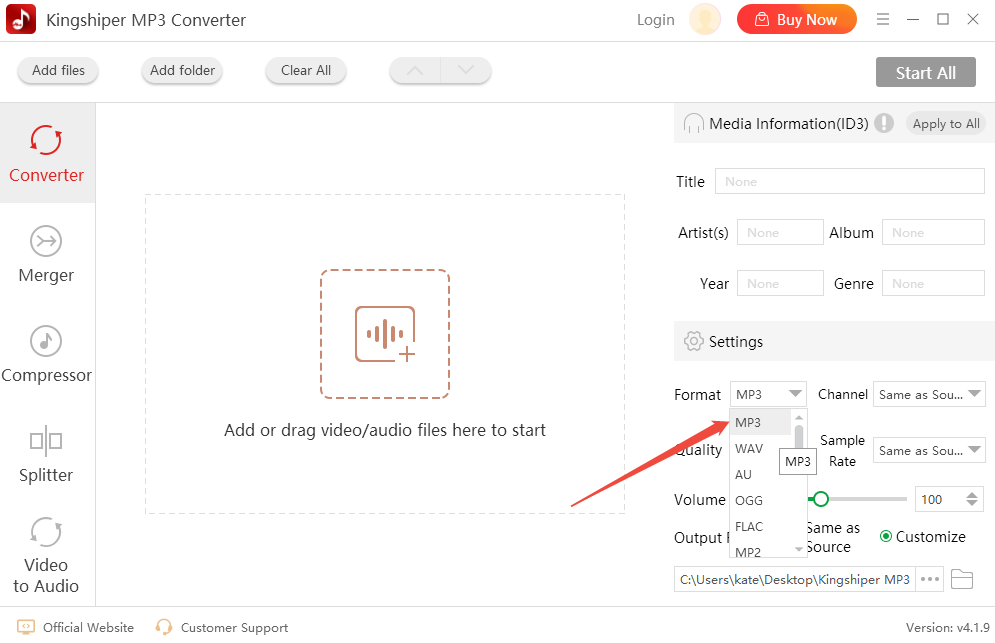Image resolution: width=995 pixels, height=643 pixels.
Task: Click the Customer Support headset icon
Action: click(x=164, y=627)
